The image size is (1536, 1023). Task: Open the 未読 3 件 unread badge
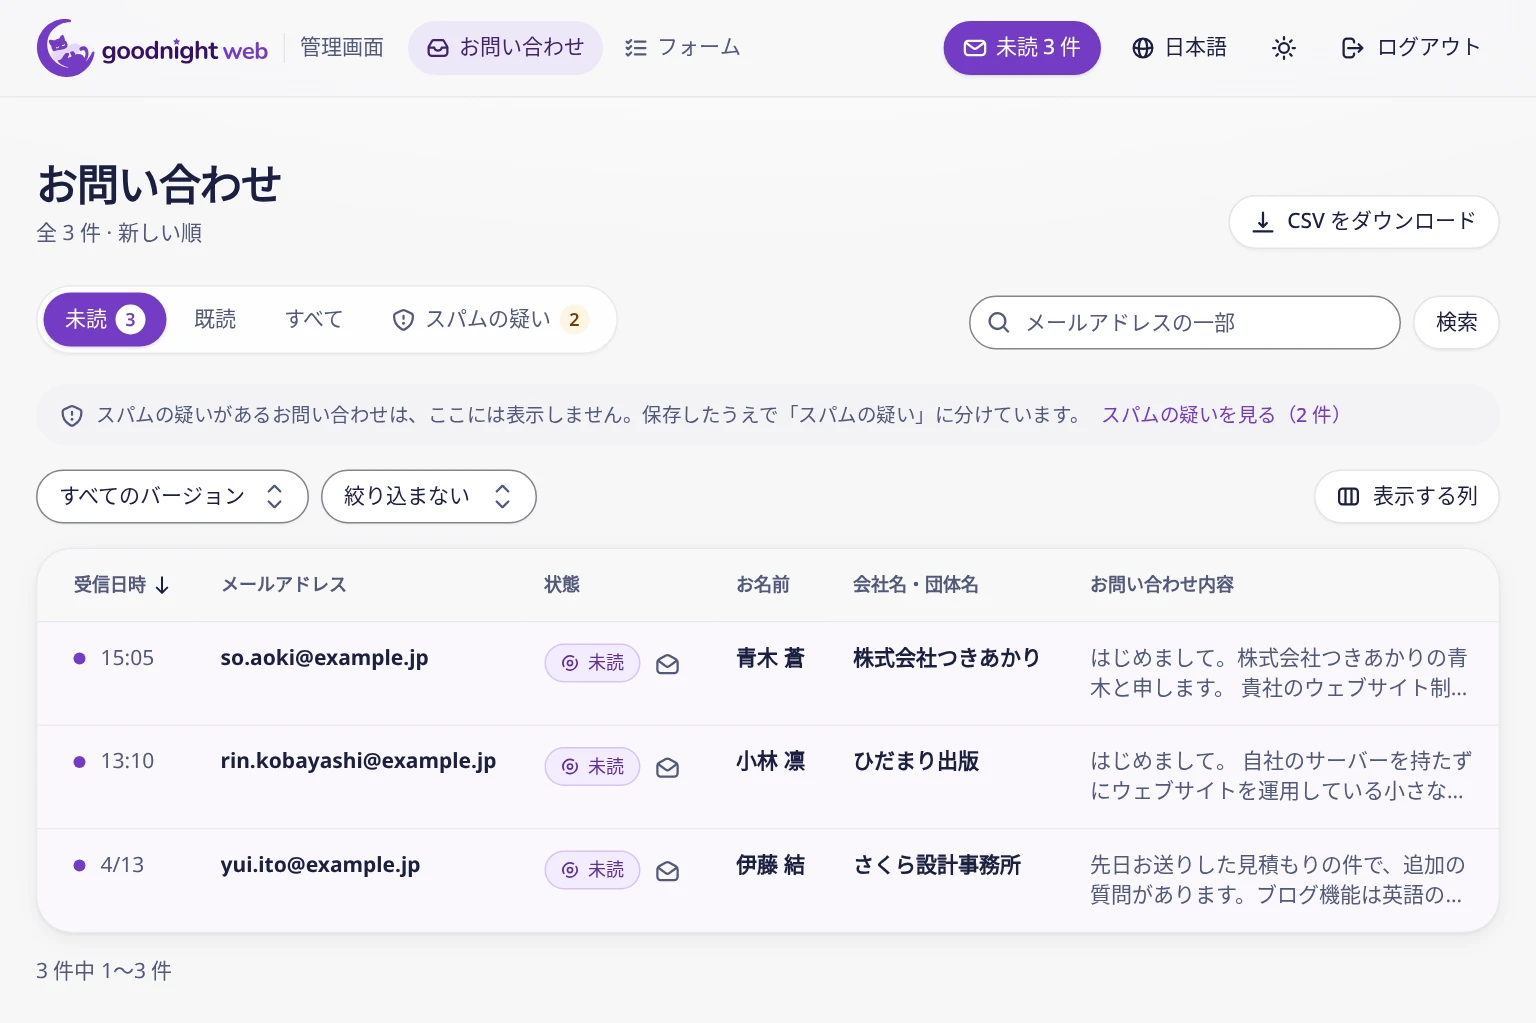click(1022, 48)
